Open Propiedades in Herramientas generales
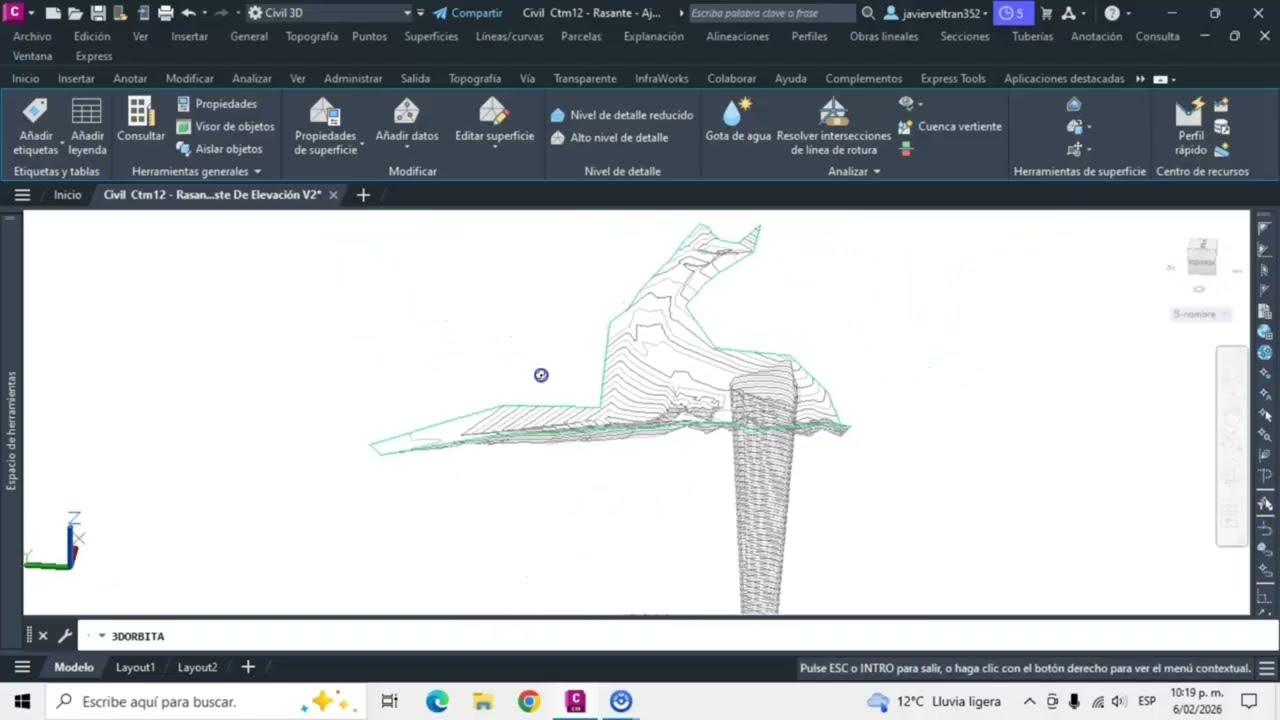Screen dimensions: 1280x720 coord(217,104)
